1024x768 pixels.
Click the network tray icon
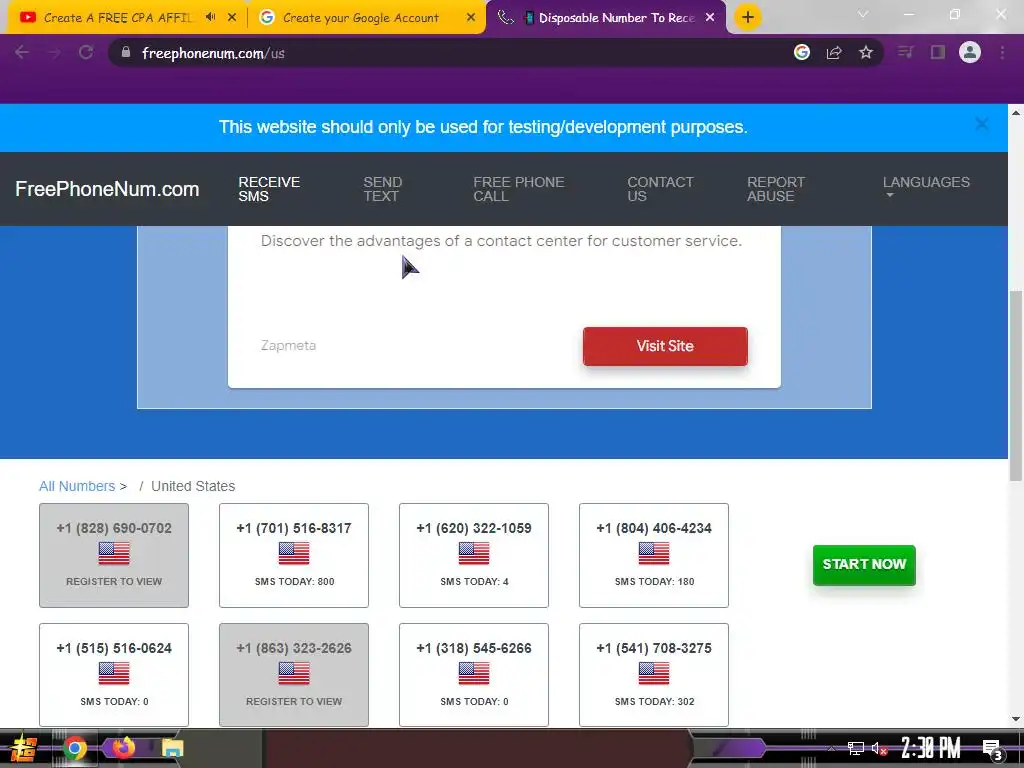(x=856, y=749)
